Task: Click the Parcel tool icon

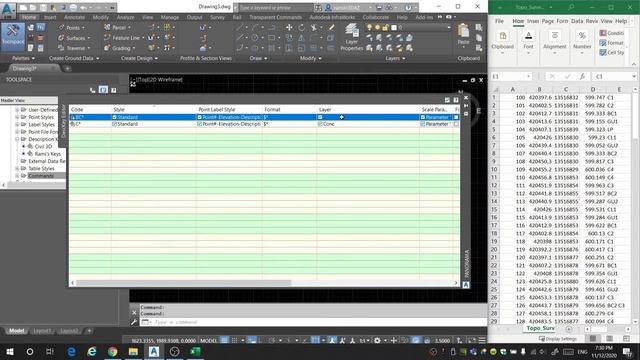Action: point(107,27)
